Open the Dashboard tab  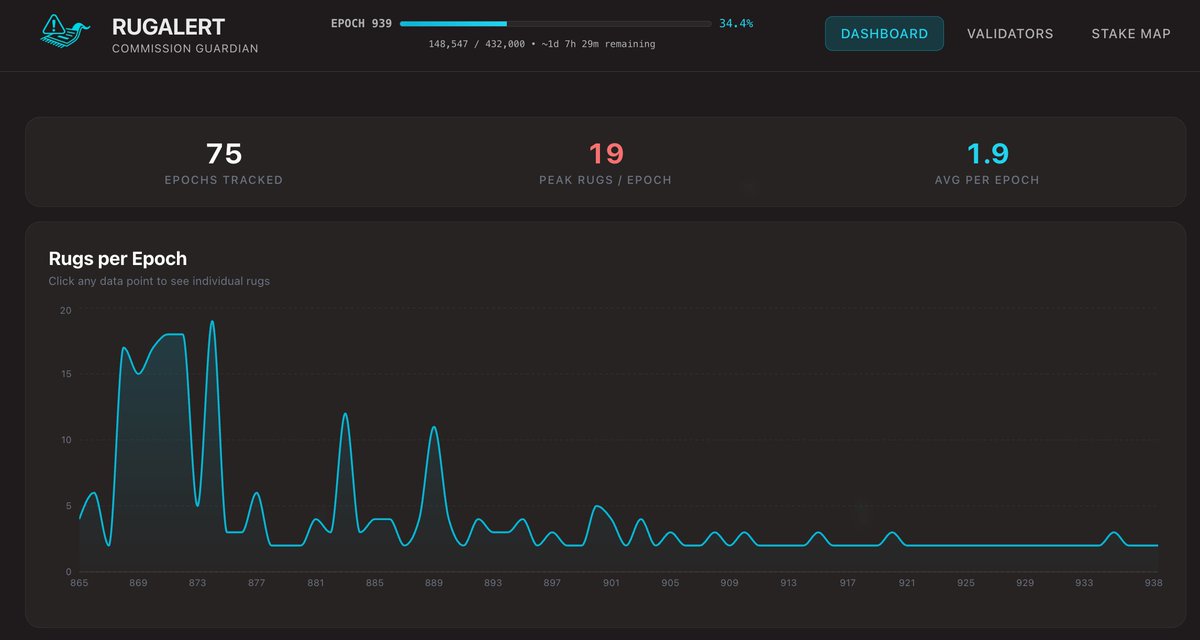[x=884, y=33]
